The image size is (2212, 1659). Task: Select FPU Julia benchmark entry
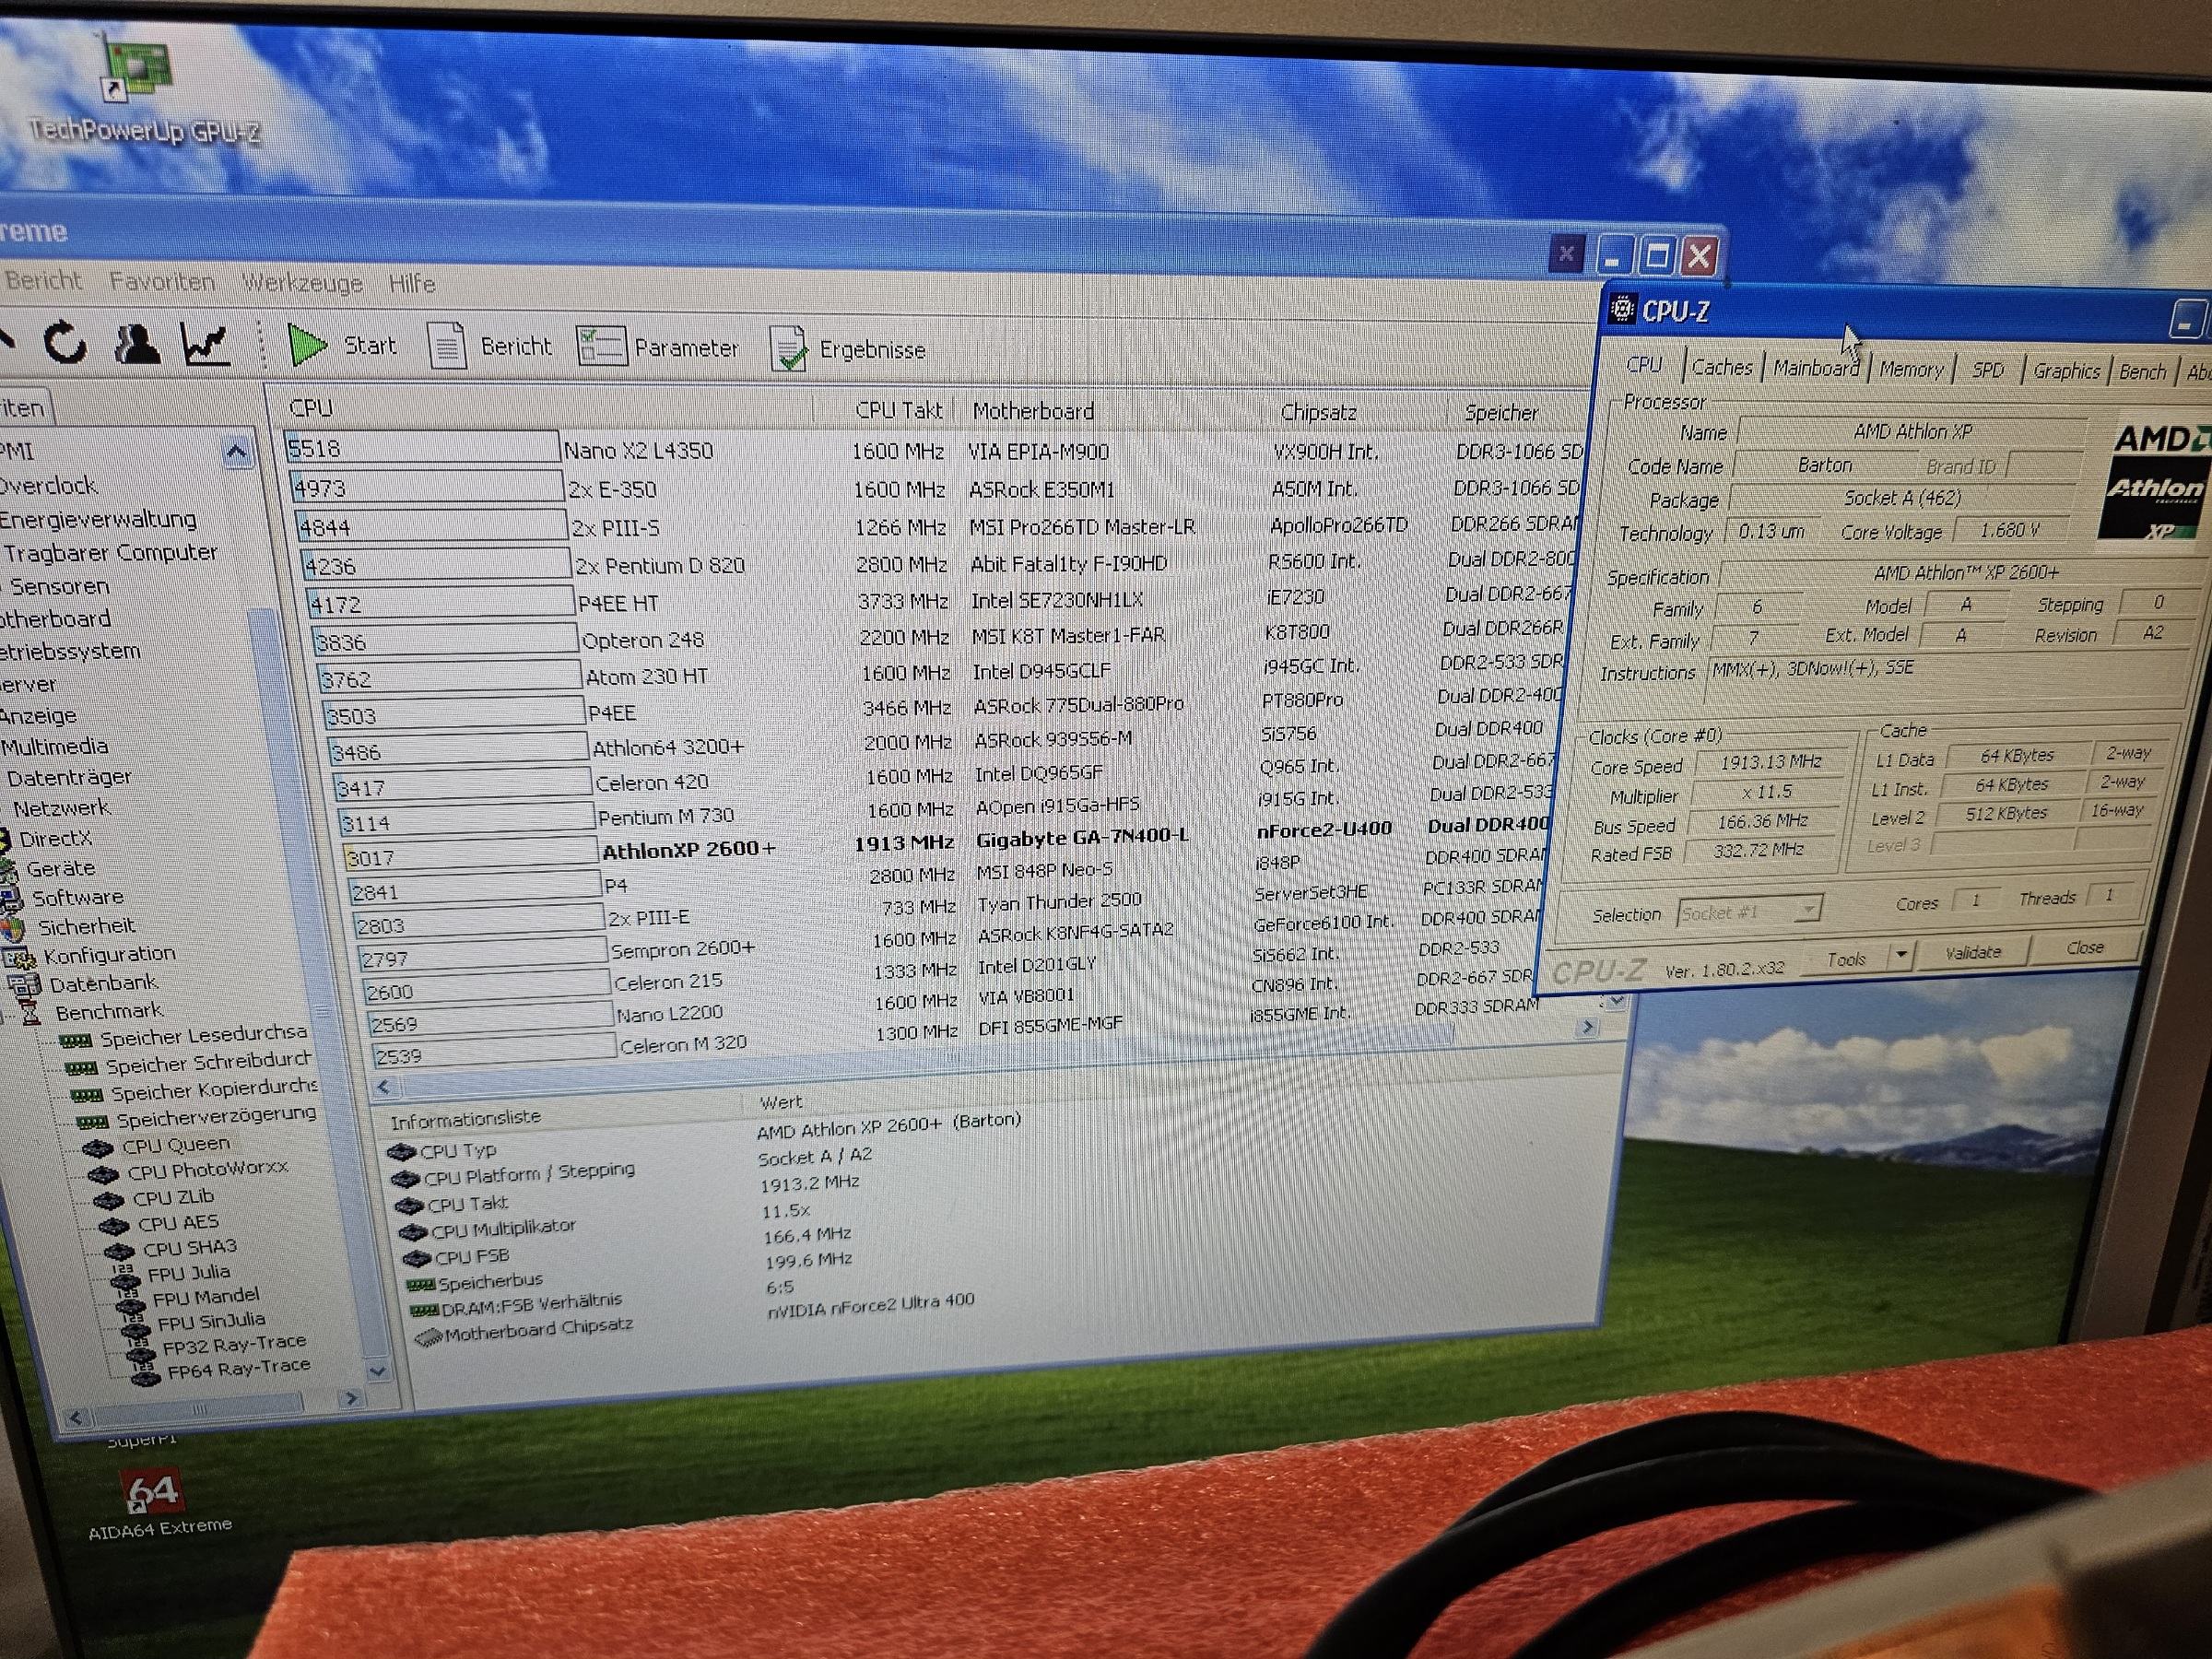188,1273
